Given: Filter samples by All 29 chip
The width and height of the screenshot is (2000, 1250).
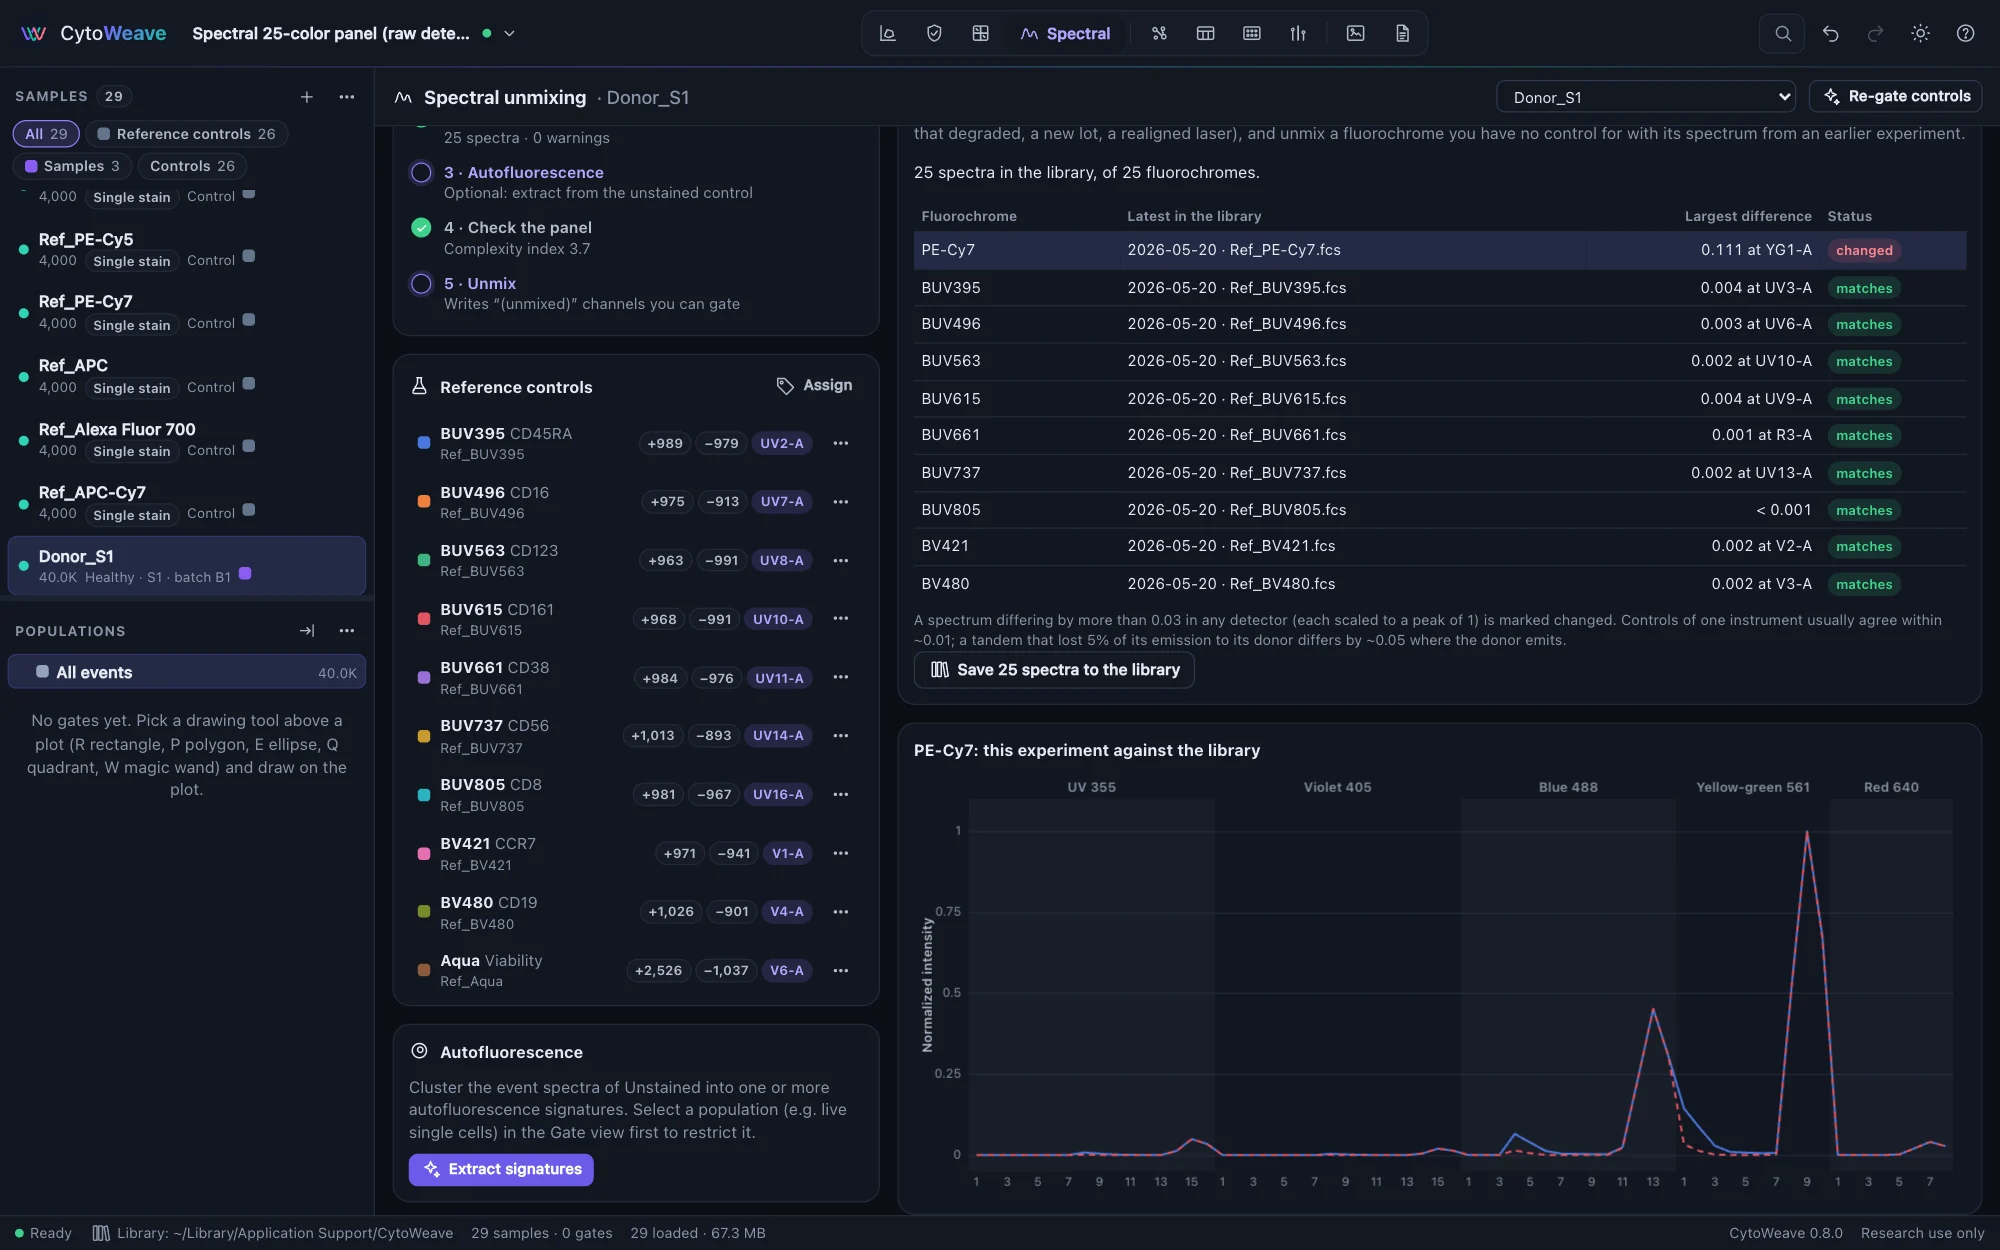Looking at the screenshot, I should (x=46, y=134).
